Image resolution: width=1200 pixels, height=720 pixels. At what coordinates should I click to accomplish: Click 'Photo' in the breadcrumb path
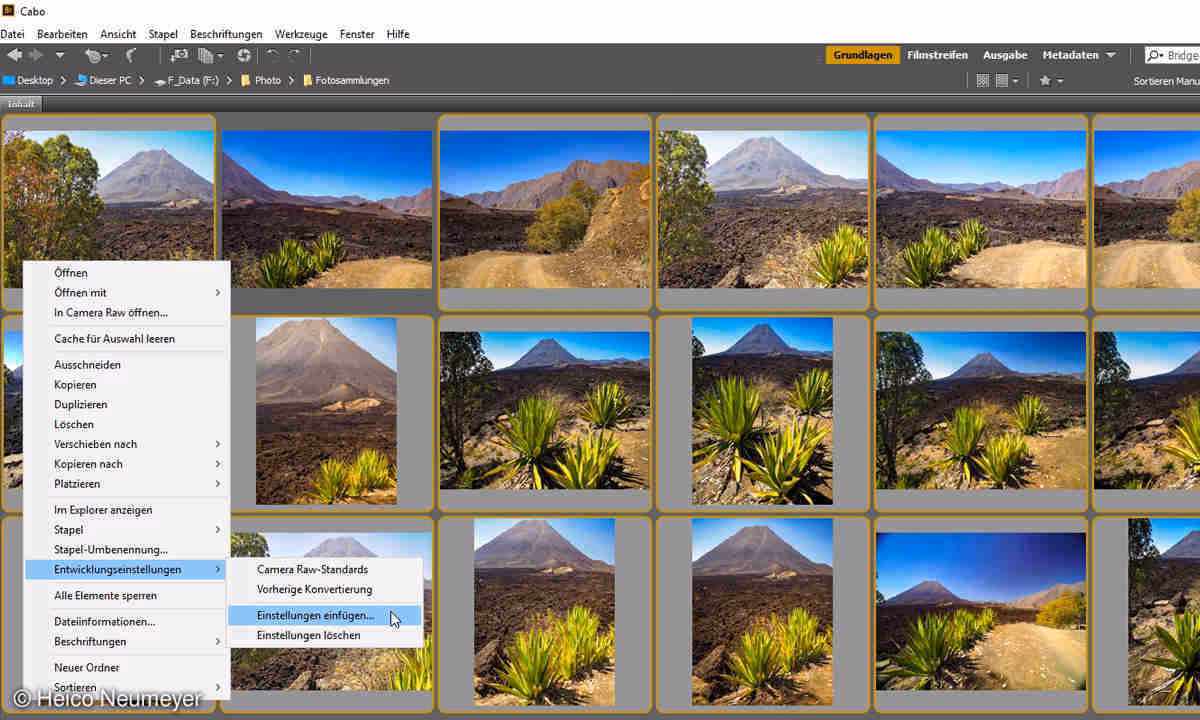click(x=267, y=80)
